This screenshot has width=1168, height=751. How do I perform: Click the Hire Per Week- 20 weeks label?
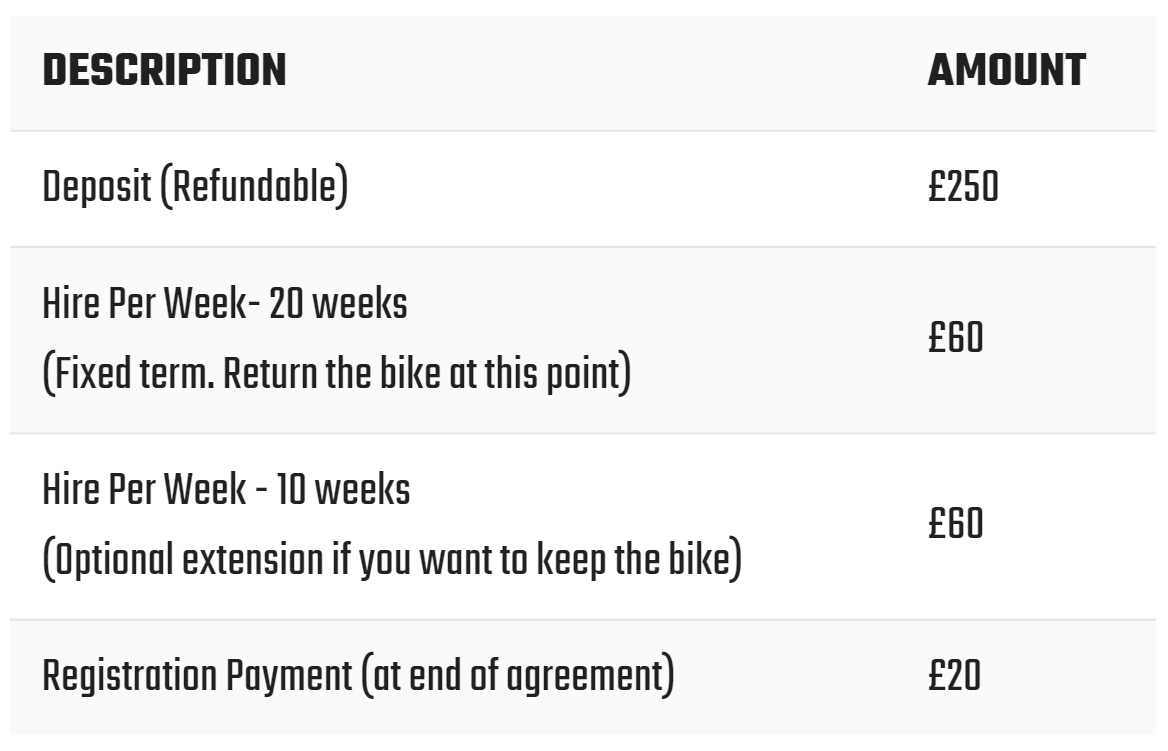225,303
